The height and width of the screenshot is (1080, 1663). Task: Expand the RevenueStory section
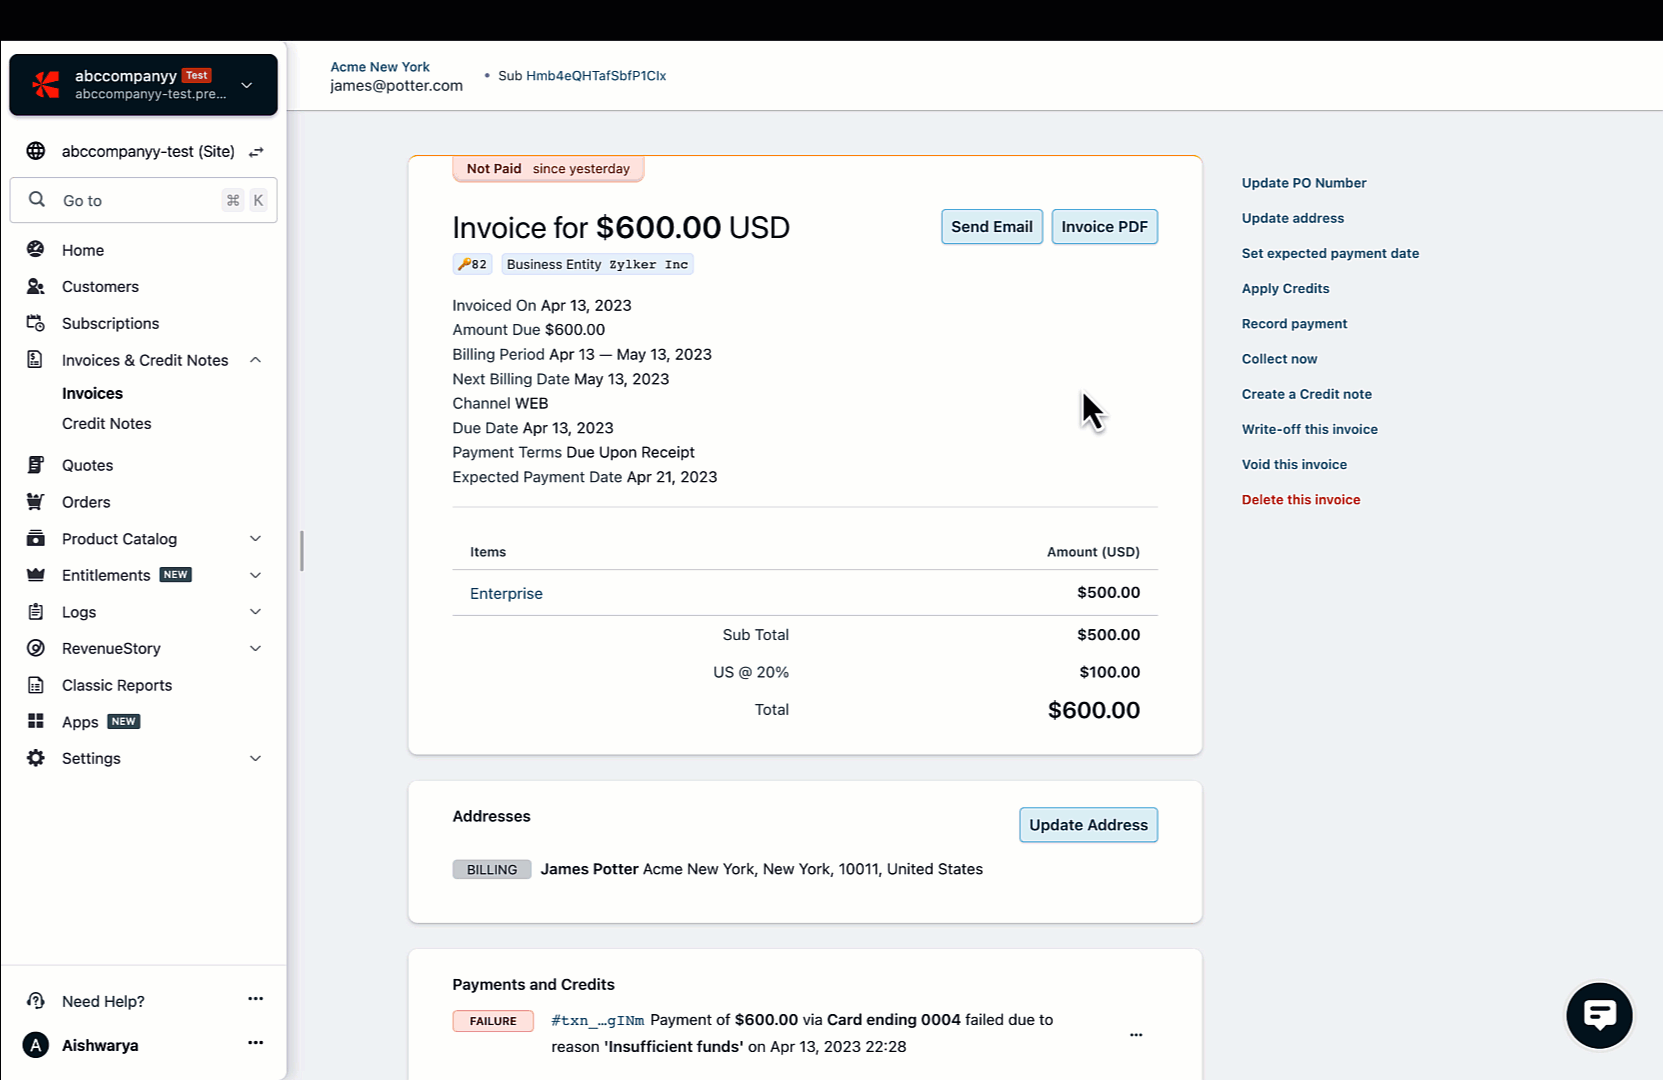point(255,648)
